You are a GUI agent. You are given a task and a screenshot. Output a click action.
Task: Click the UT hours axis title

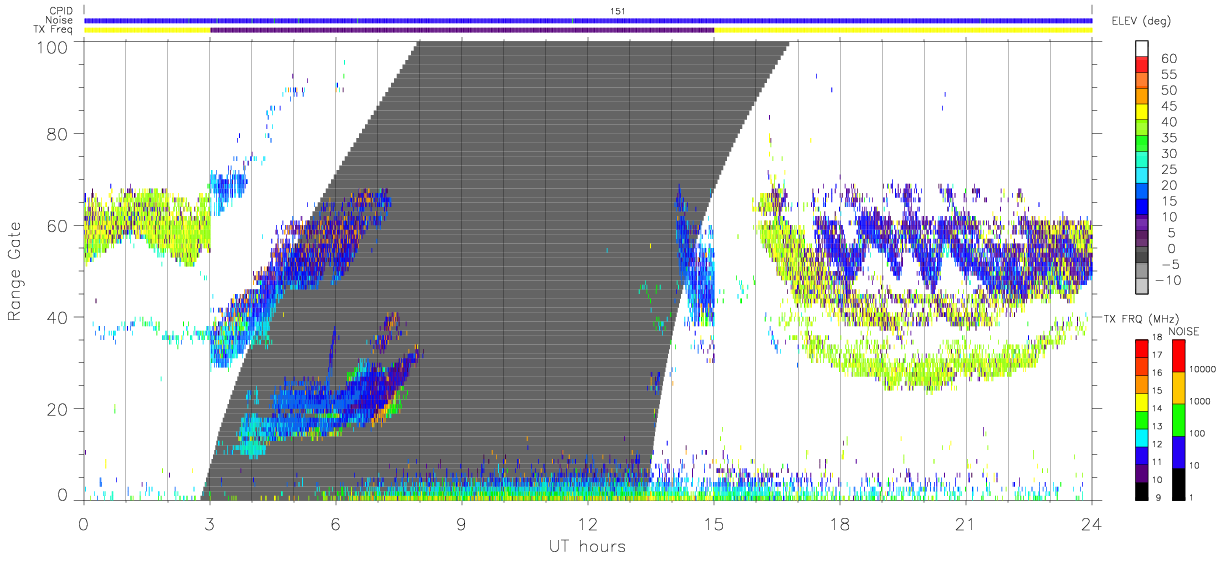[586, 547]
